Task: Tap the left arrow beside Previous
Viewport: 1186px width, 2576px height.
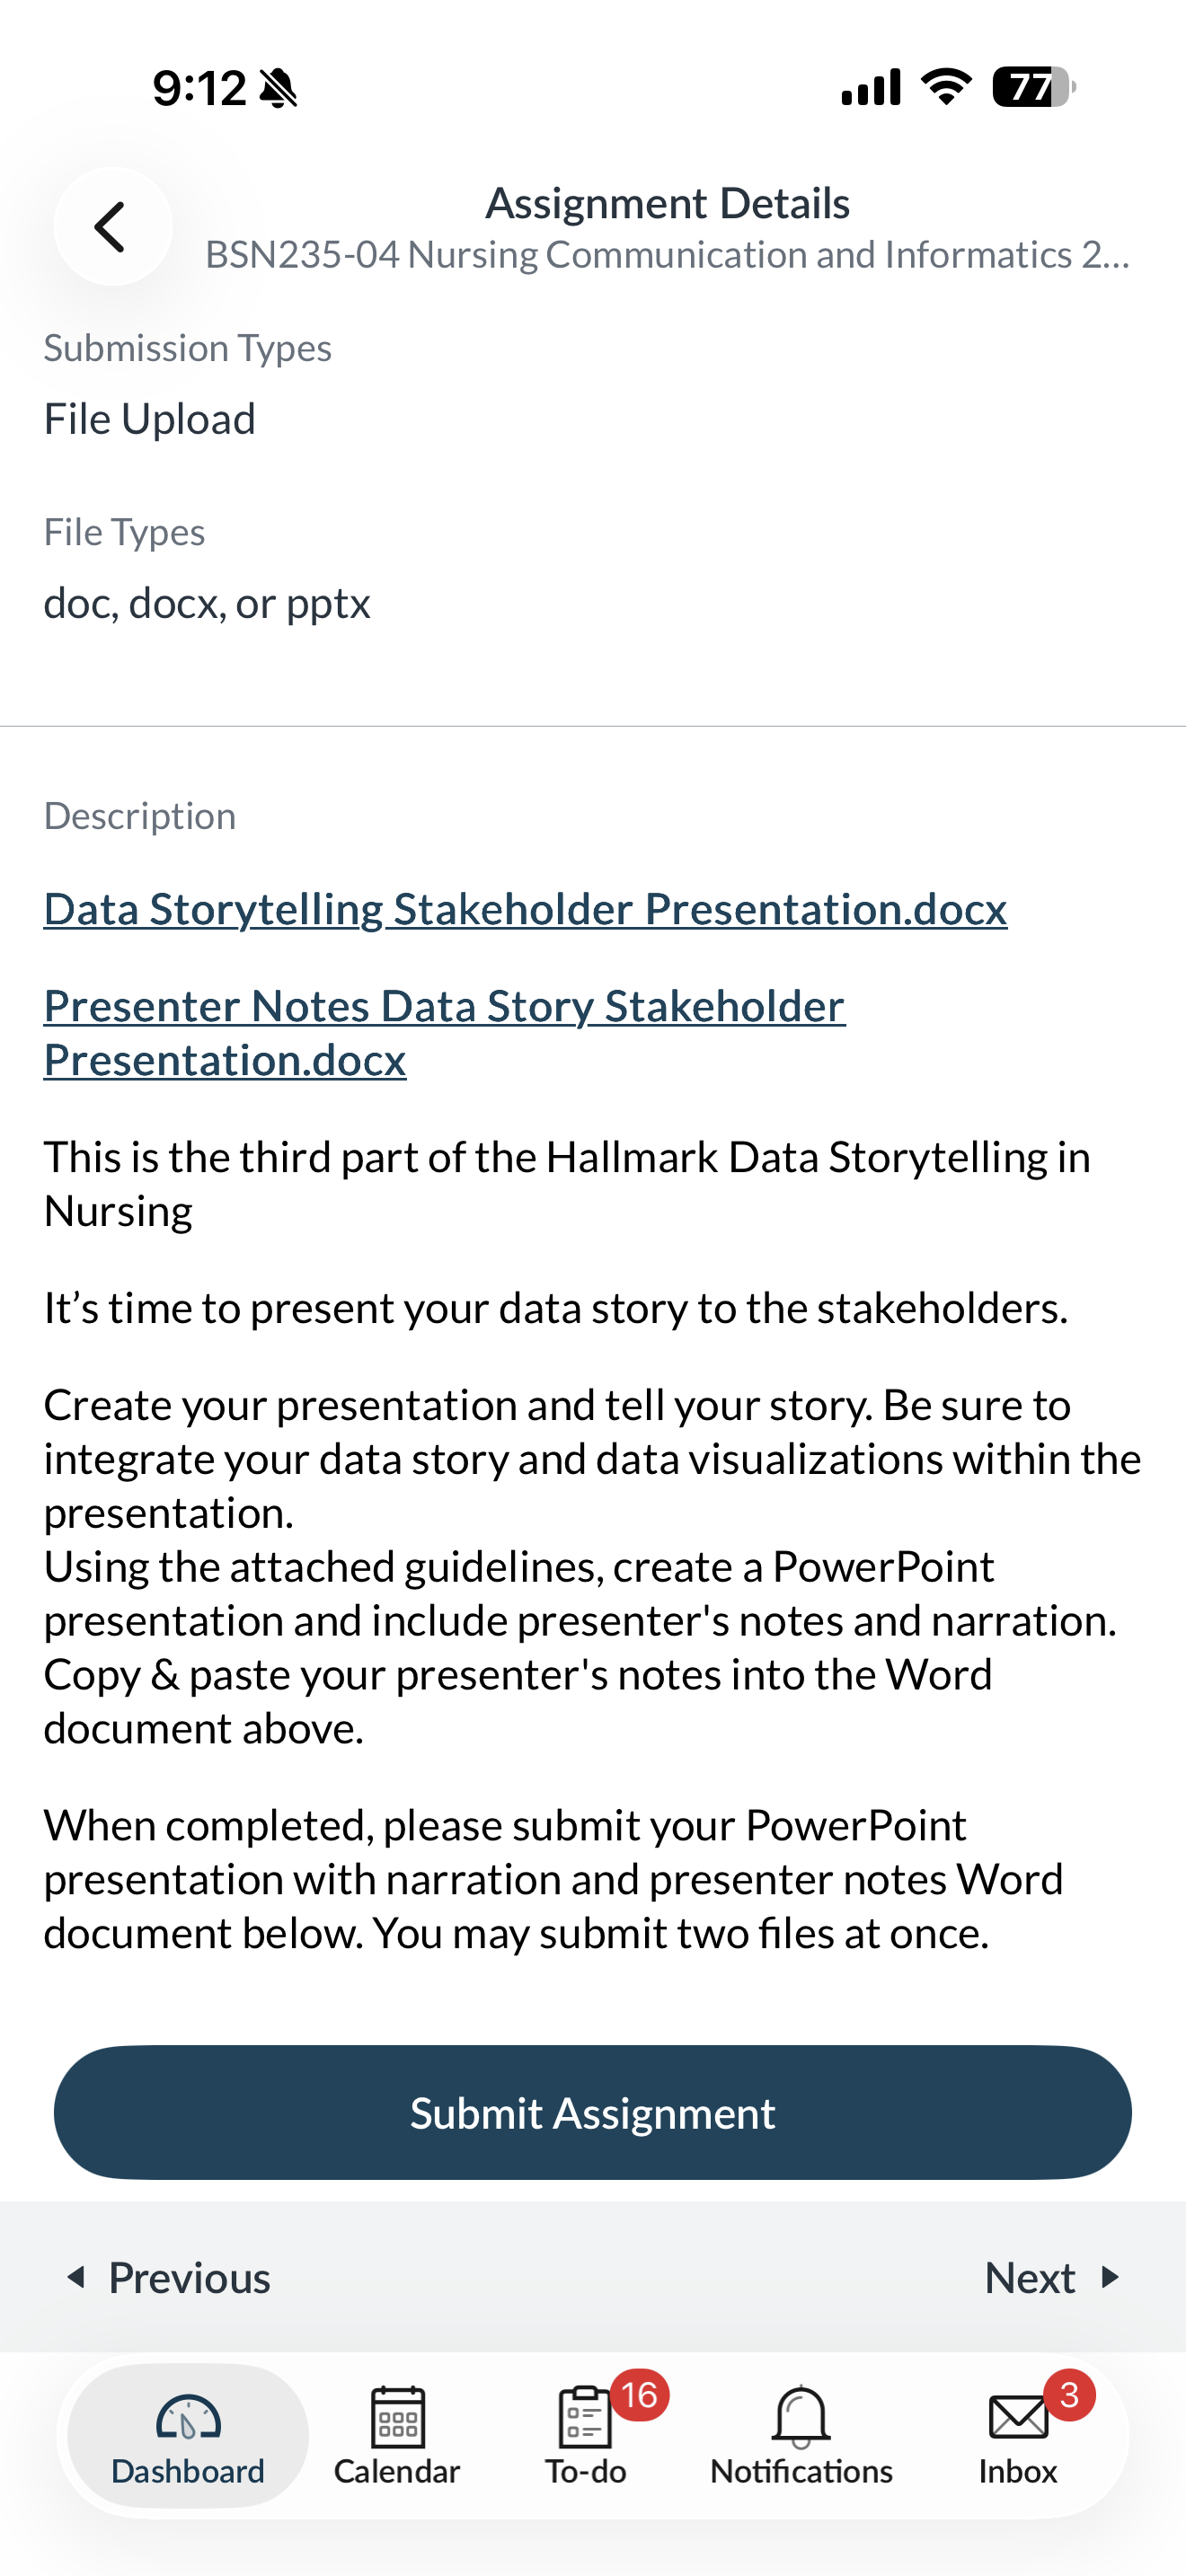Action: (x=76, y=2277)
